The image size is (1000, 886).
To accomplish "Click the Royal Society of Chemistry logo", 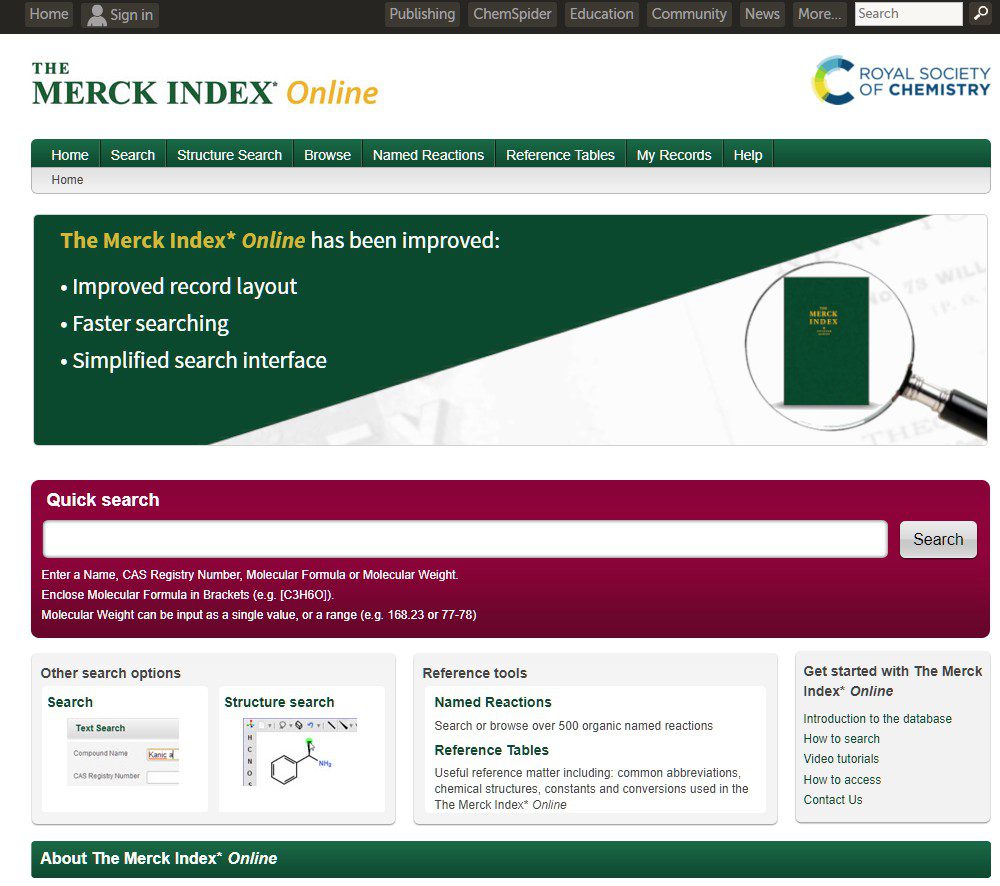I will click(898, 80).
